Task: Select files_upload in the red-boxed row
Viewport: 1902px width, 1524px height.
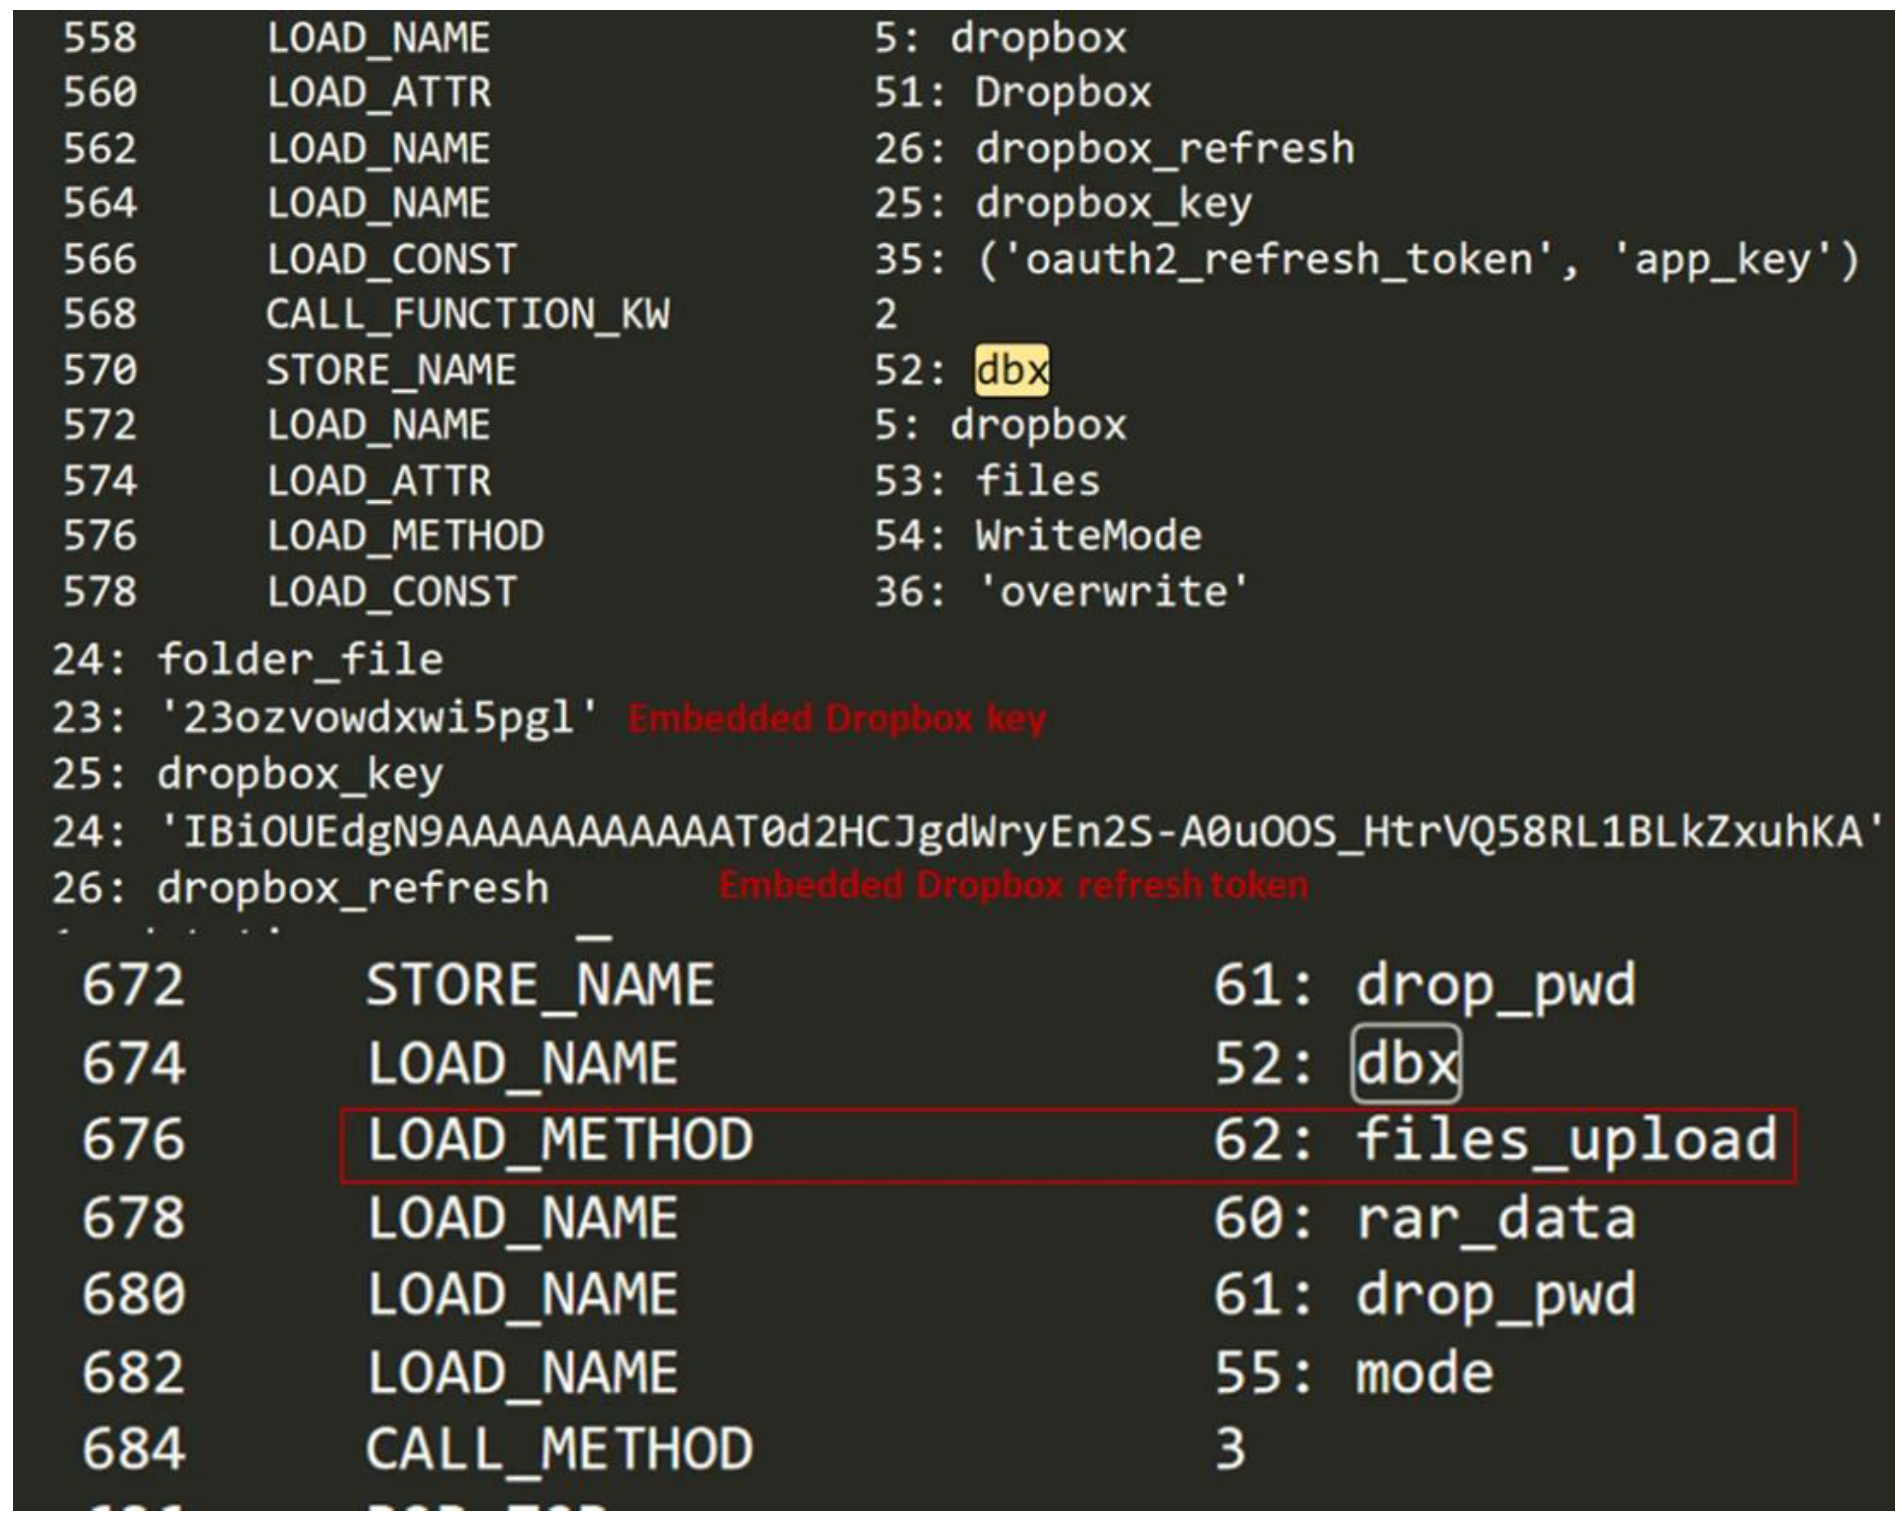Action: pos(1565,1141)
